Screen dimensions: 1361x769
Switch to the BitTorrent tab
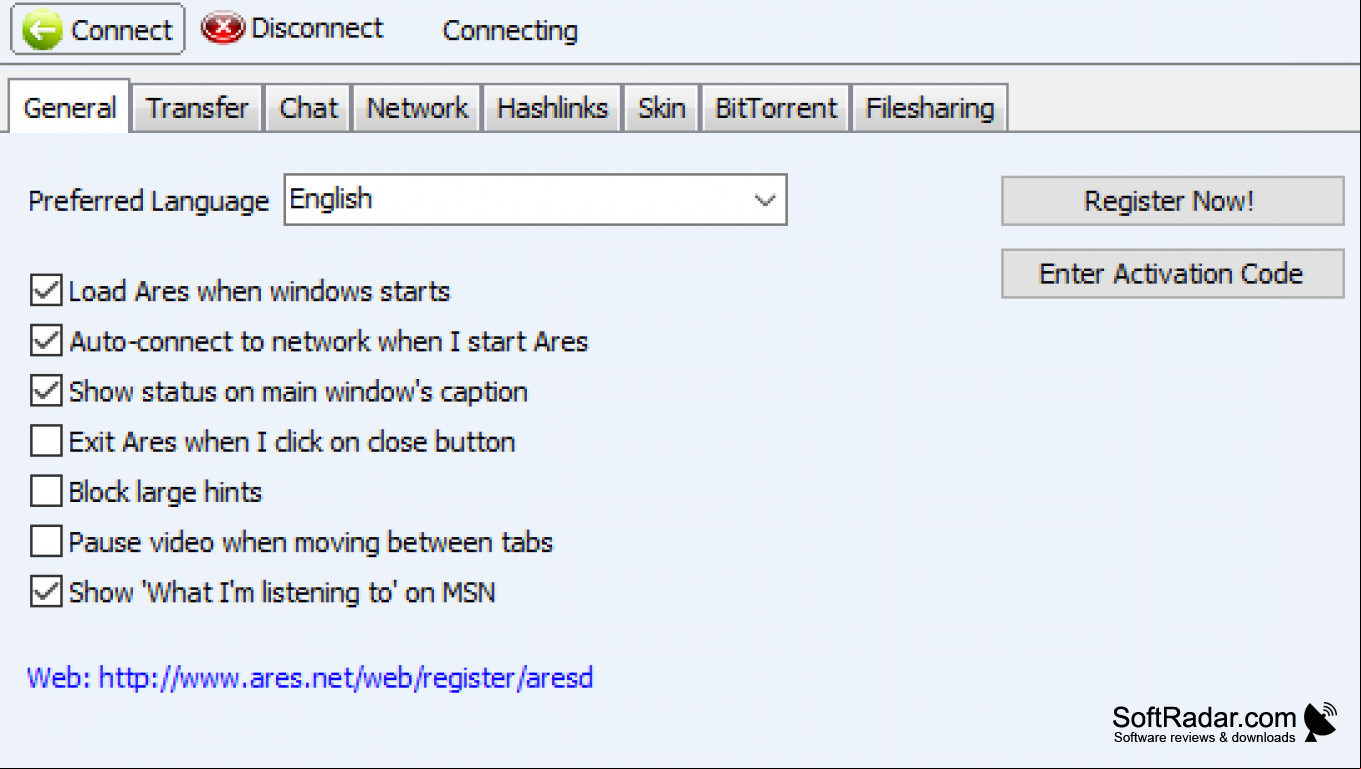[x=776, y=108]
